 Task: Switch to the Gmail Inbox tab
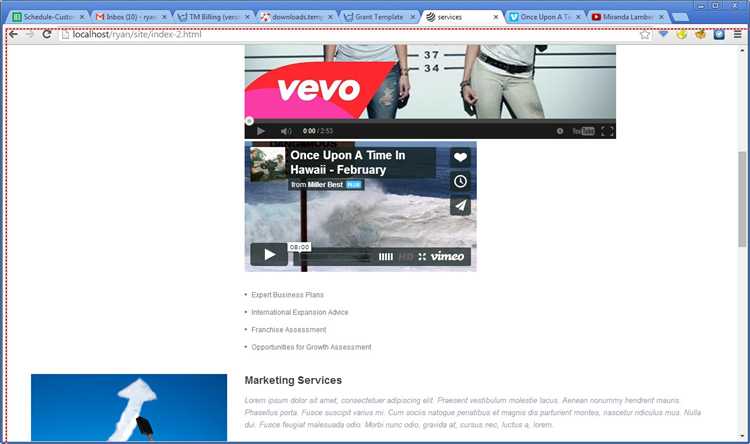pos(130,17)
